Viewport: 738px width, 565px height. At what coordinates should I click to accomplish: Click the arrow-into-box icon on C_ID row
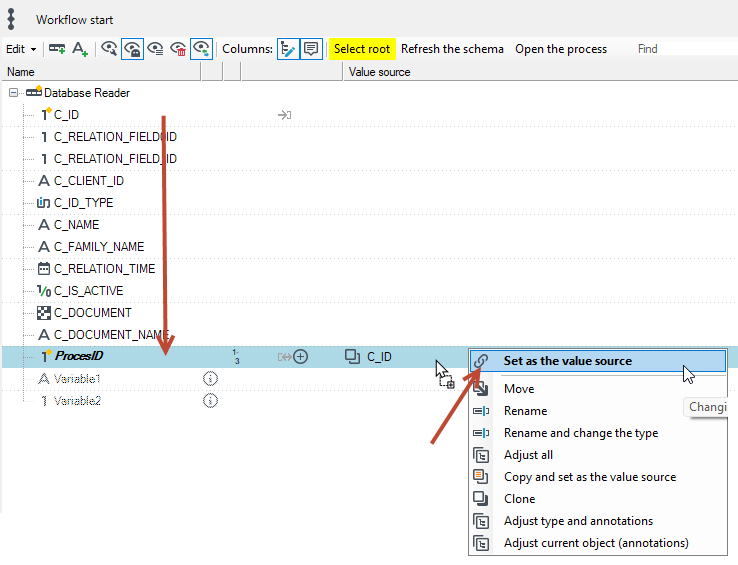284,115
